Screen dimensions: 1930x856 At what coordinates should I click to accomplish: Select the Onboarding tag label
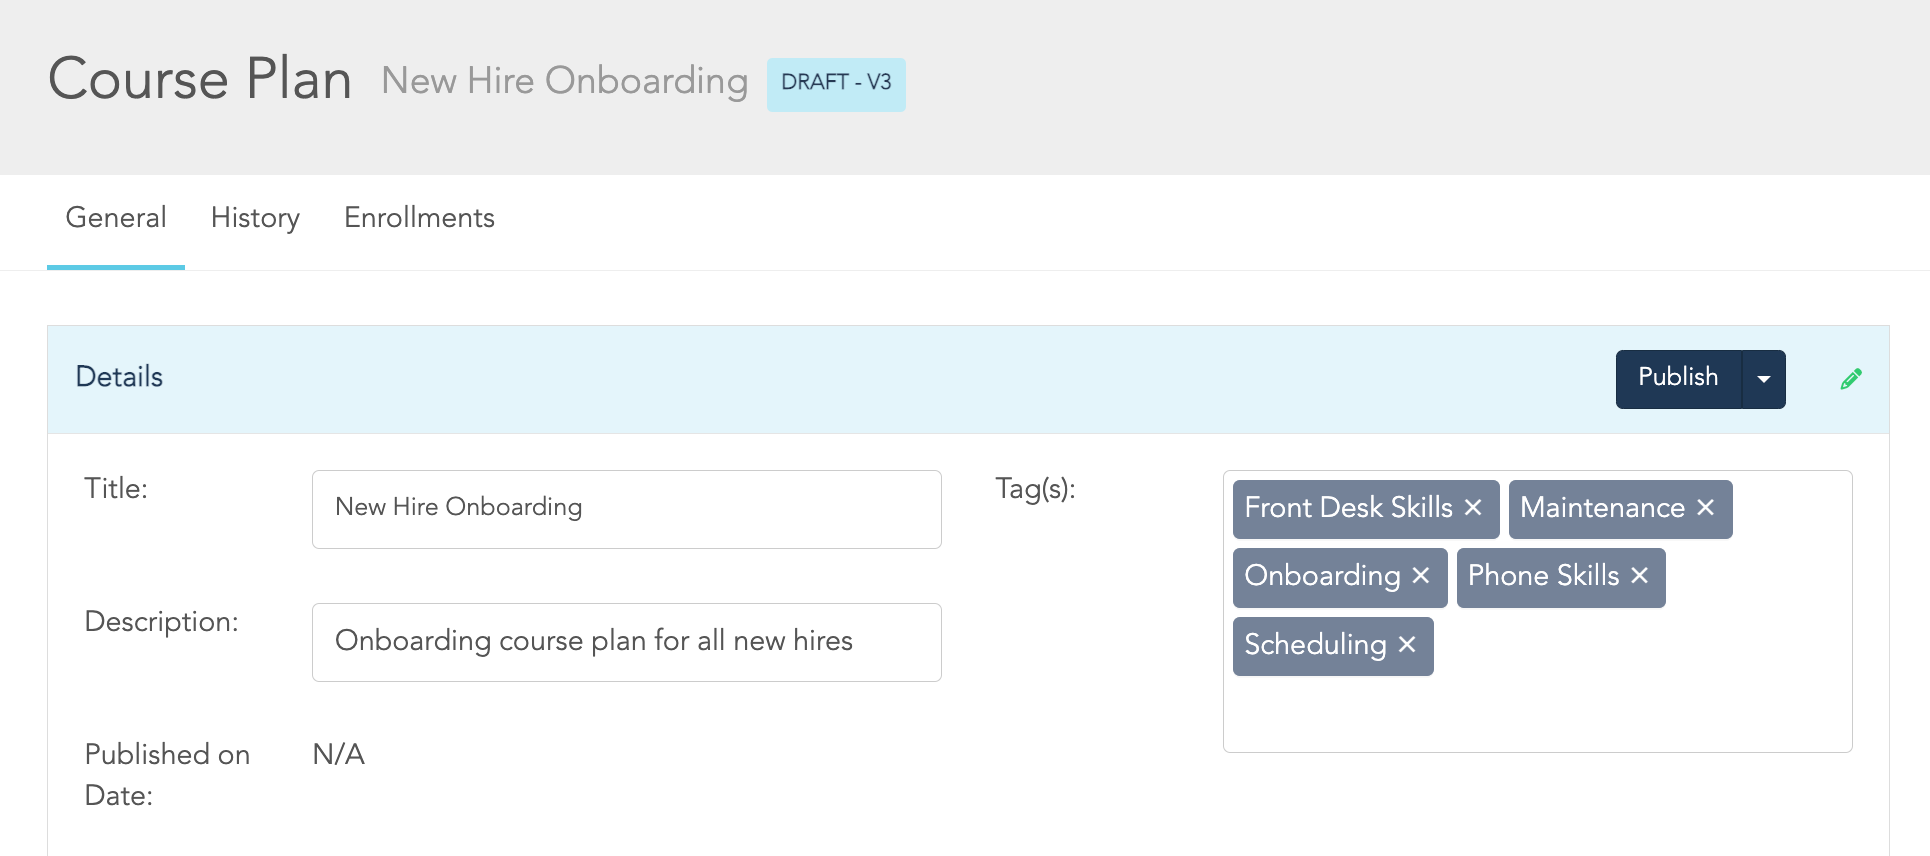click(1322, 576)
